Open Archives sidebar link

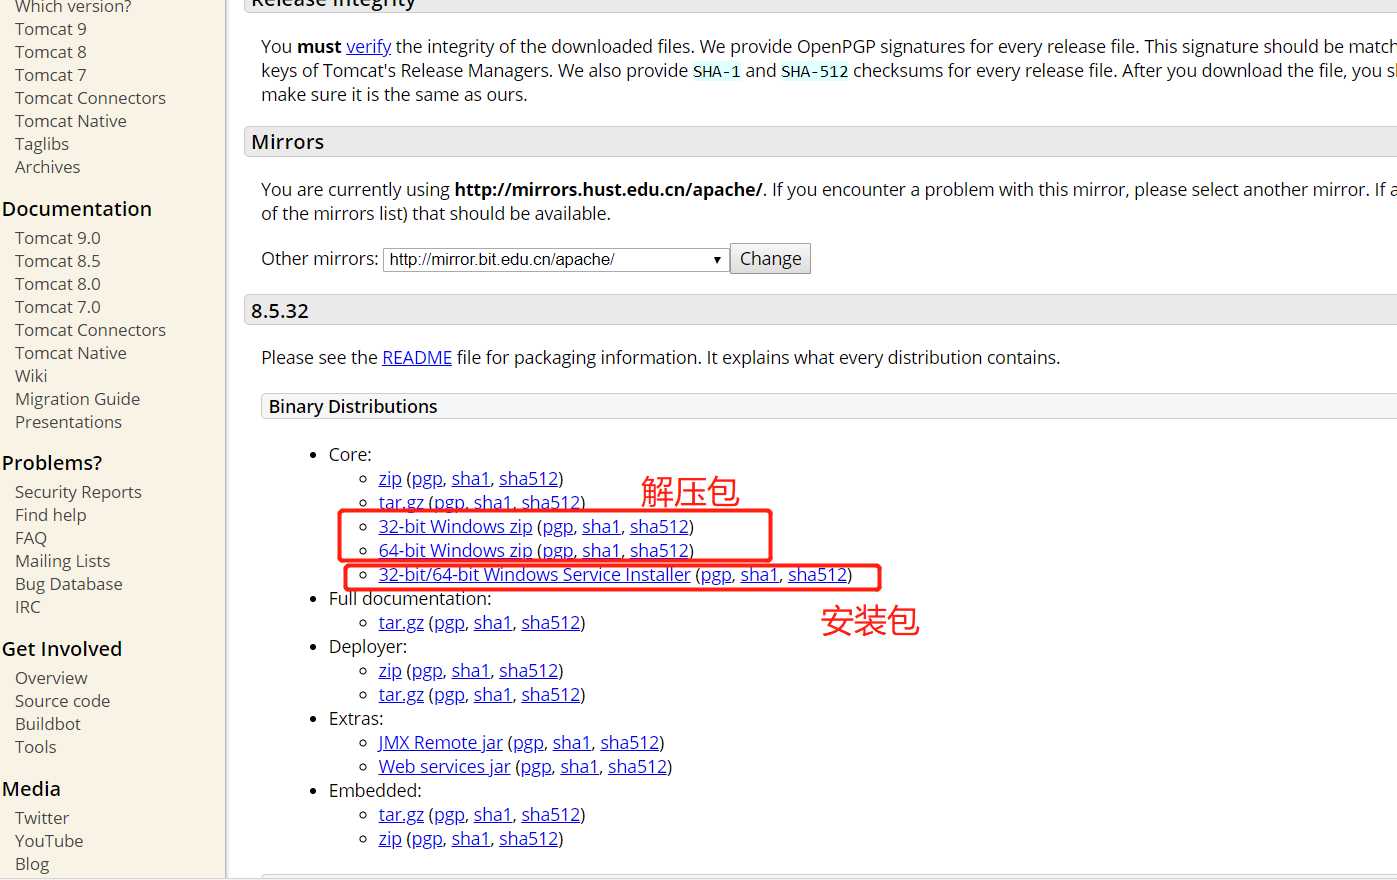point(47,167)
